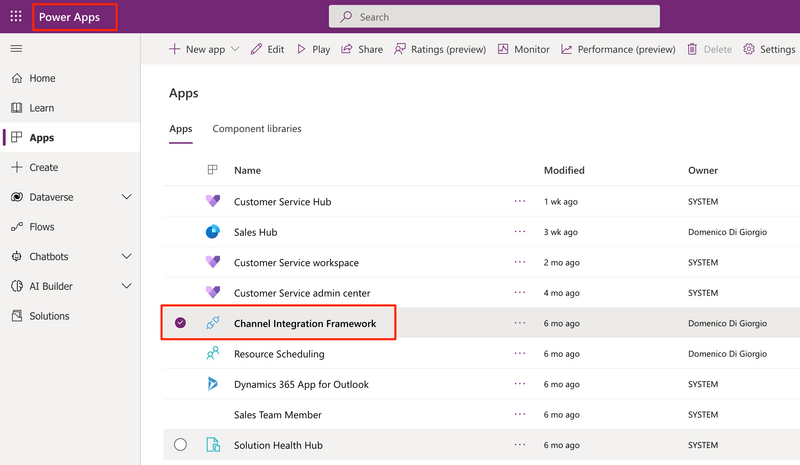Switch to the Component libraries tab
The width and height of the screenshot is (800, 465).
click(x=257, y=129)
